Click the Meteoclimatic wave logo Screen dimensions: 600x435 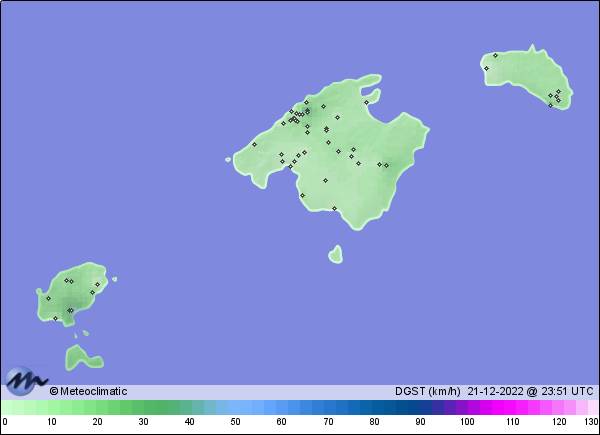[26, 381]
